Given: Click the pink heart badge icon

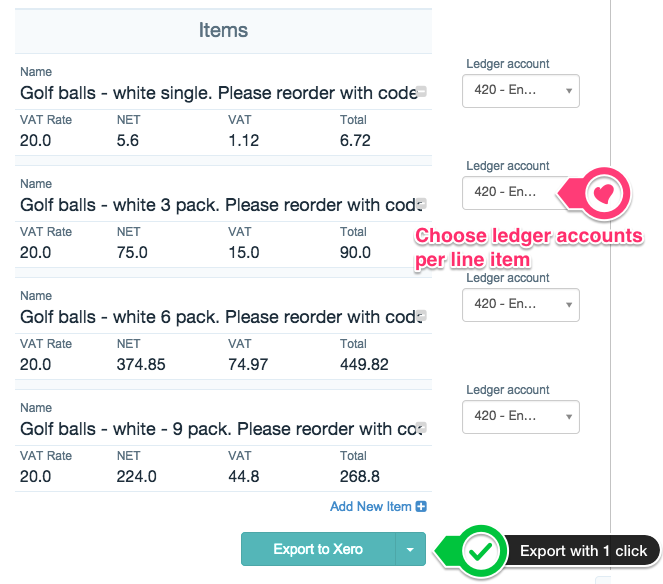Looking at the screenshot, I should pos(604,194).
